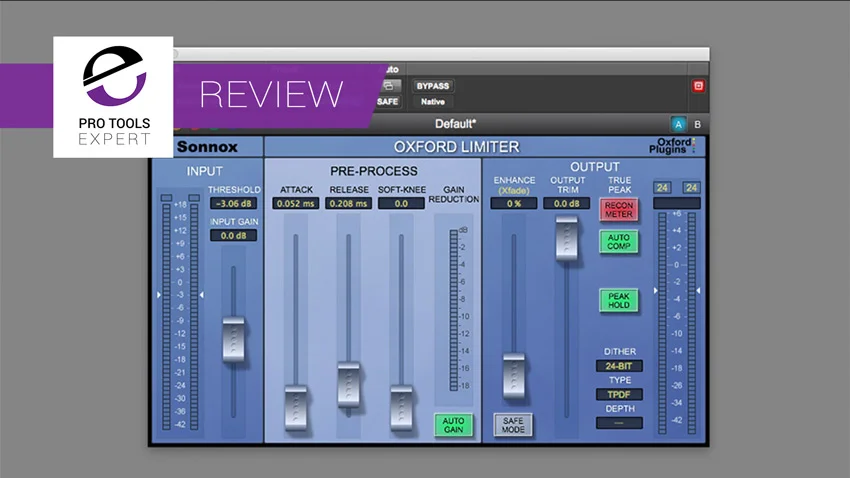Click the red target button in plugin header

[698, 86]
